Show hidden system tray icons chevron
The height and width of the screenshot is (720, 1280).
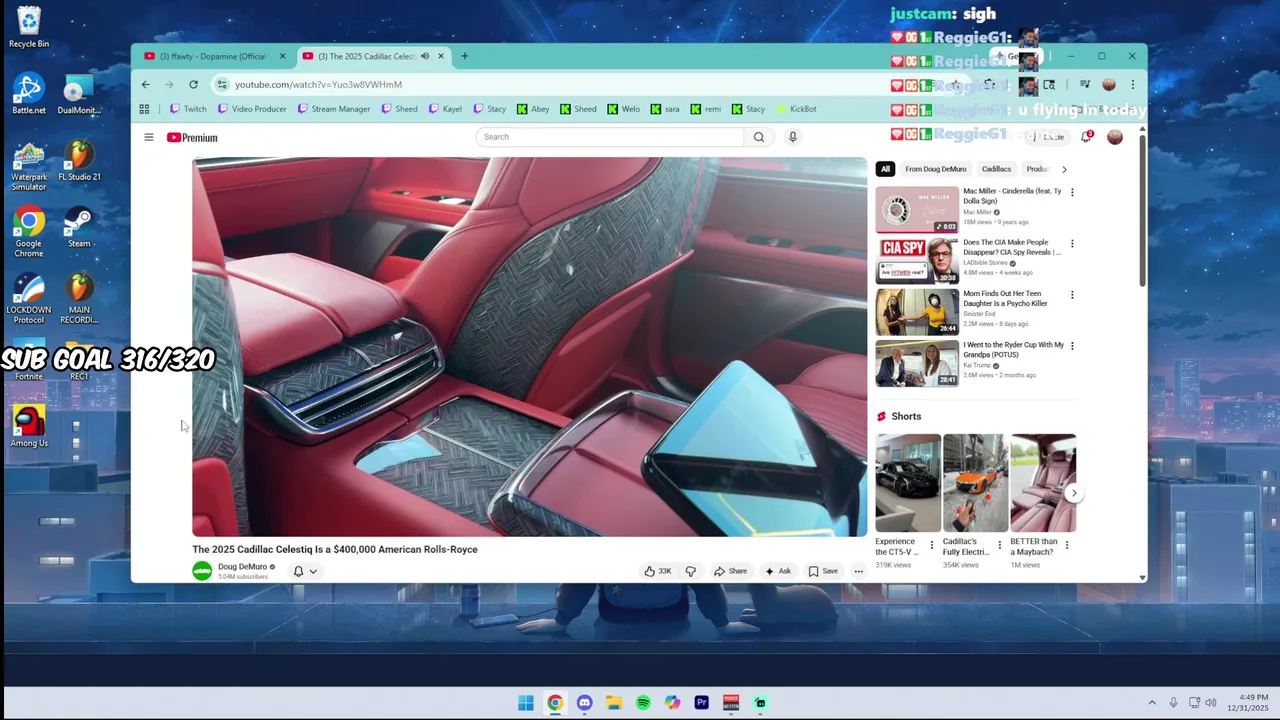click(x=1152, y=703)
